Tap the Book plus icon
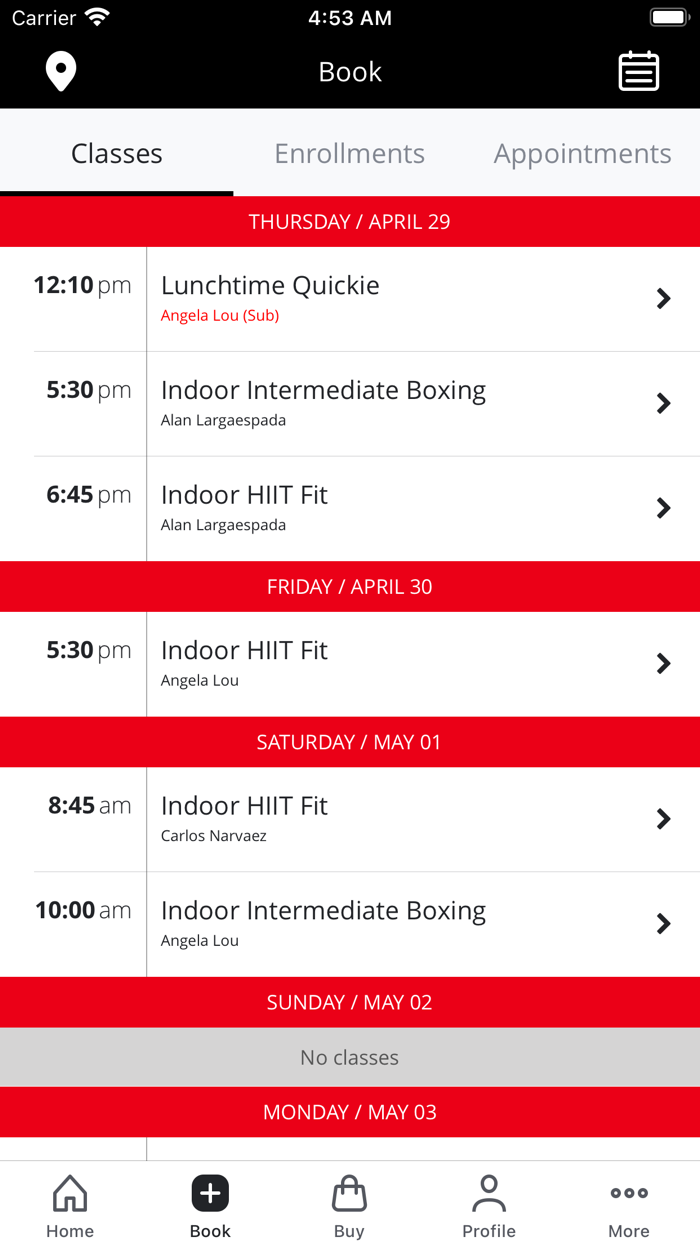 coord(209,1193)
